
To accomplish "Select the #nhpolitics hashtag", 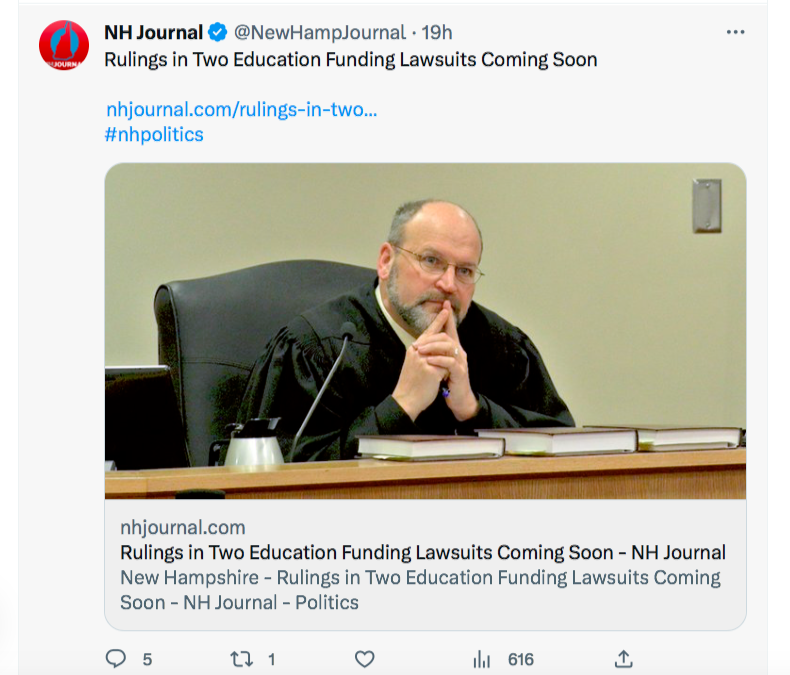I will (154, 134).
